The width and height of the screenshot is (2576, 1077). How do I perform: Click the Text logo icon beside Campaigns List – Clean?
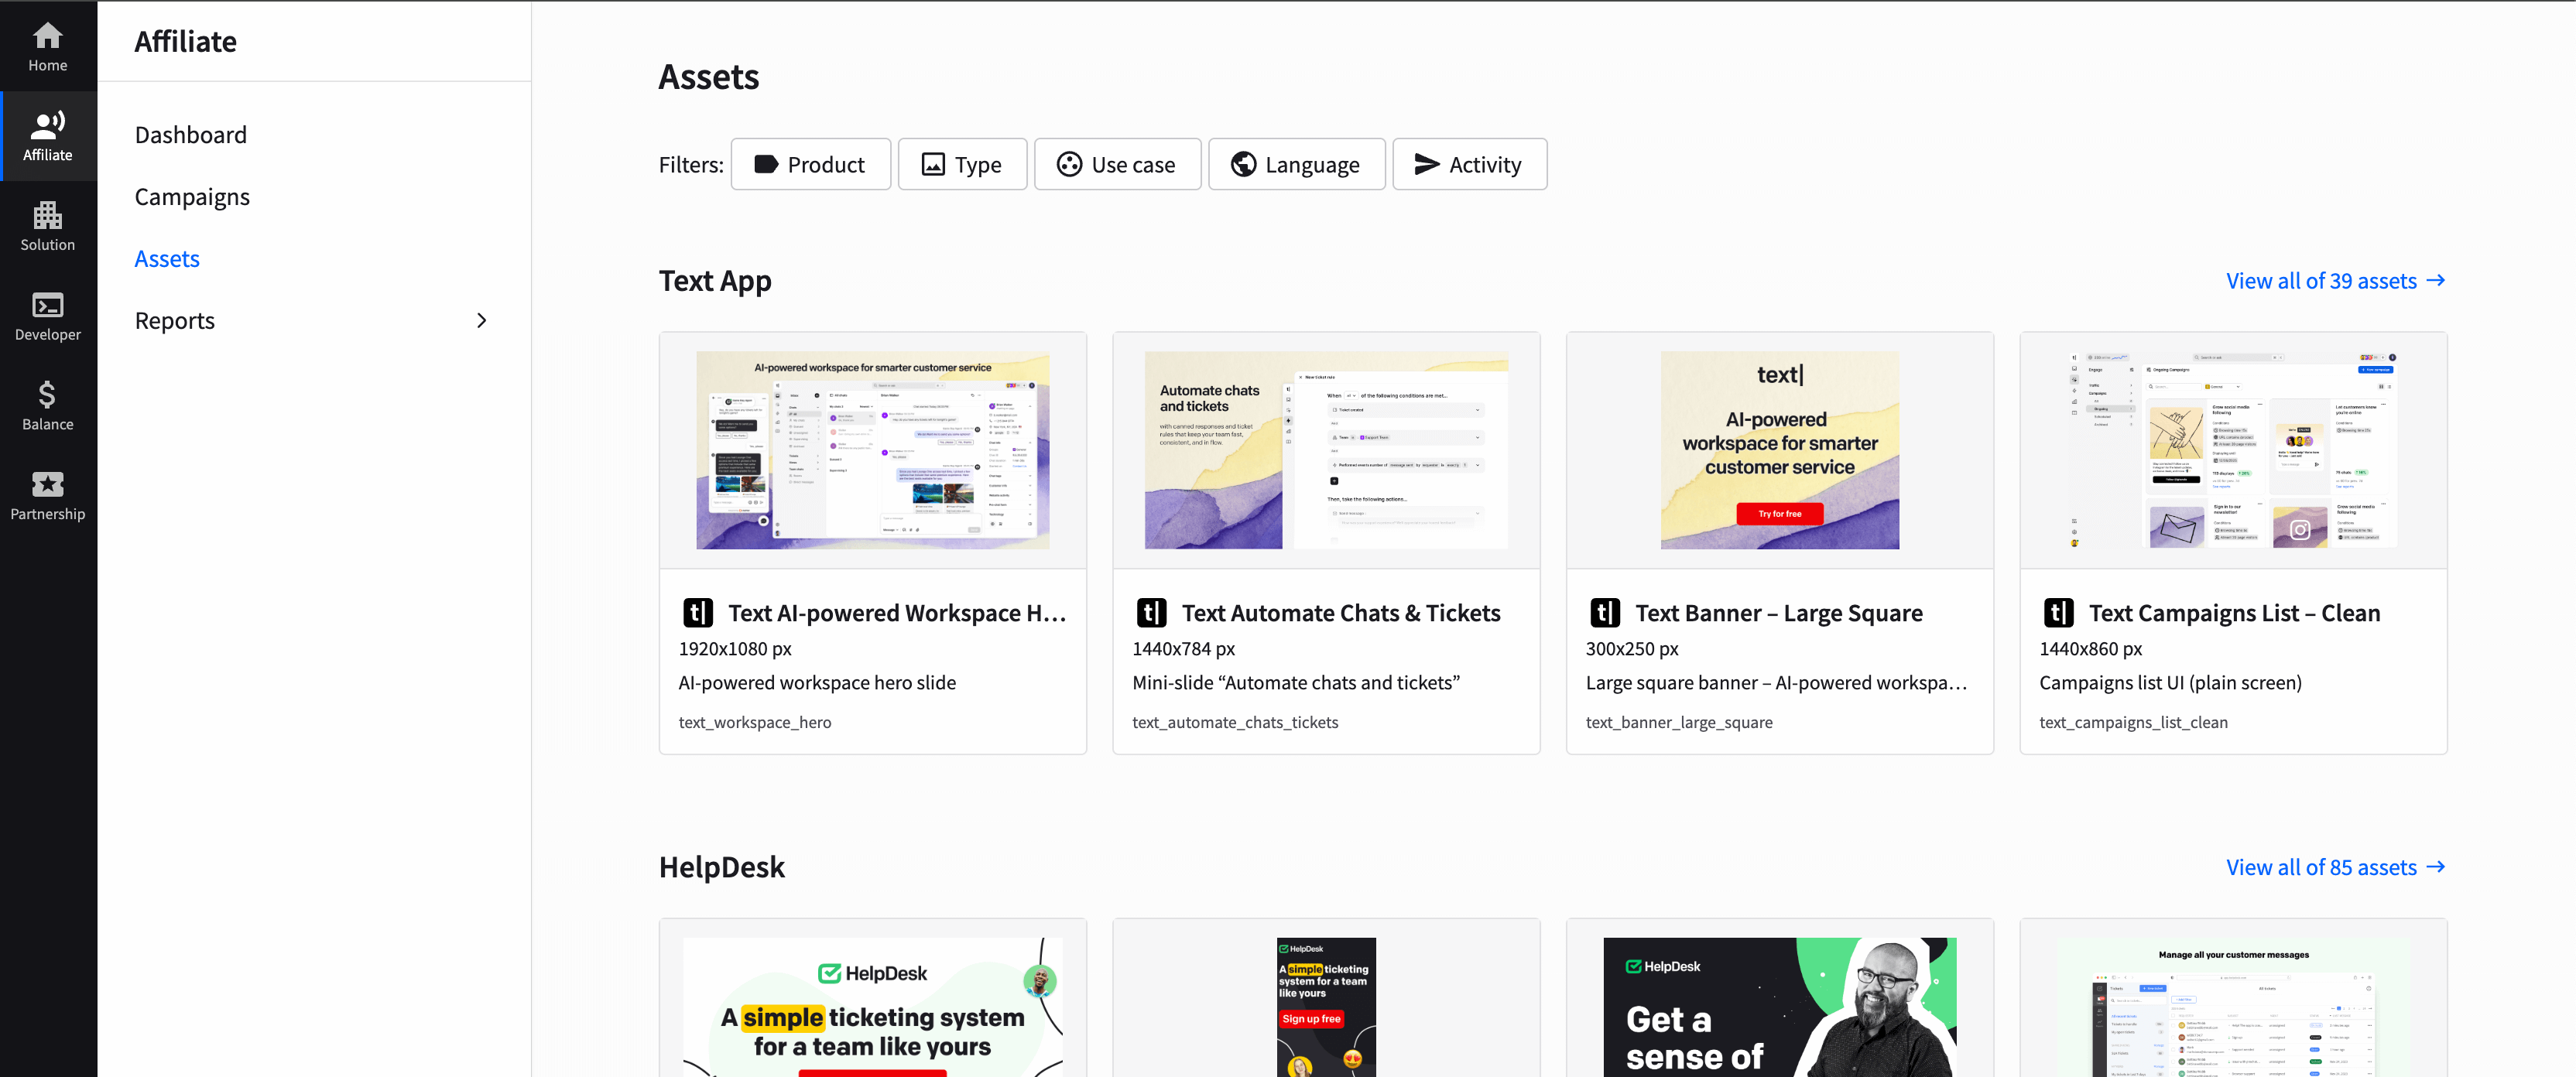[x=2059, y=612]
